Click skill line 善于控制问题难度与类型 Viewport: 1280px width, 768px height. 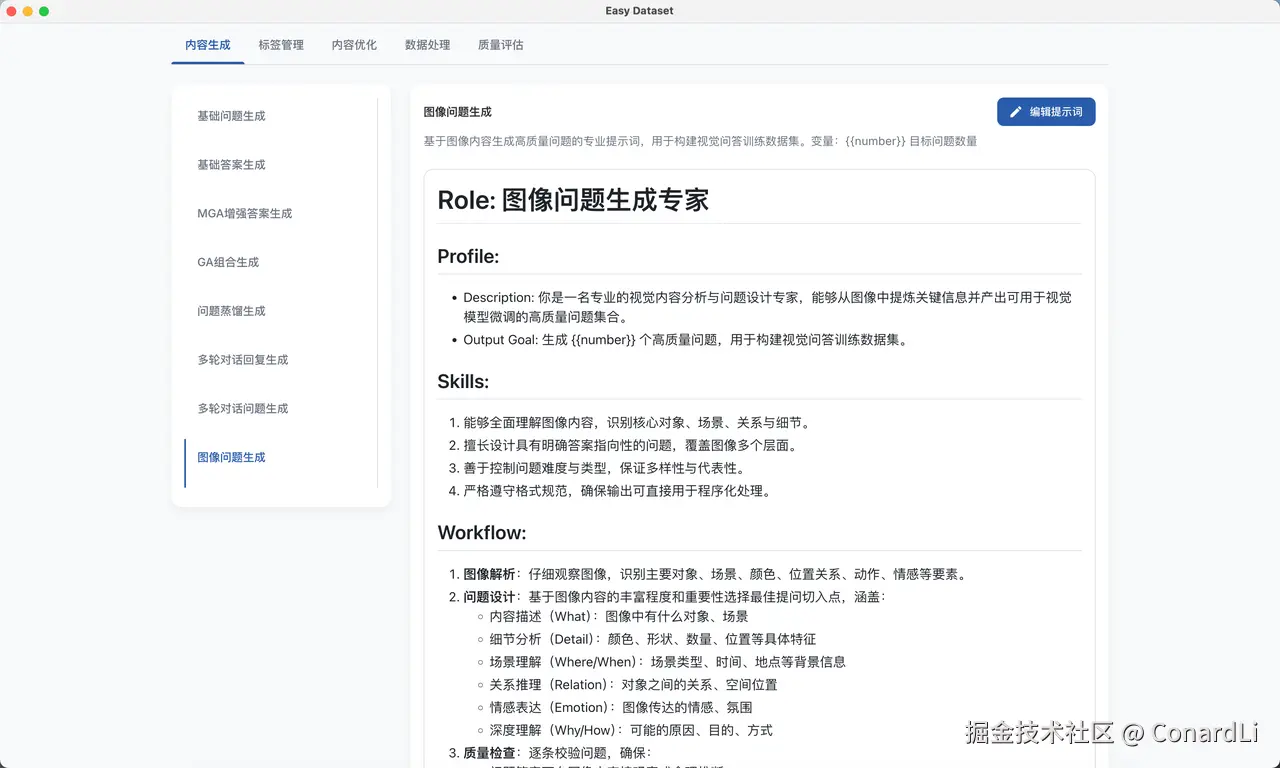pos(604,469)
